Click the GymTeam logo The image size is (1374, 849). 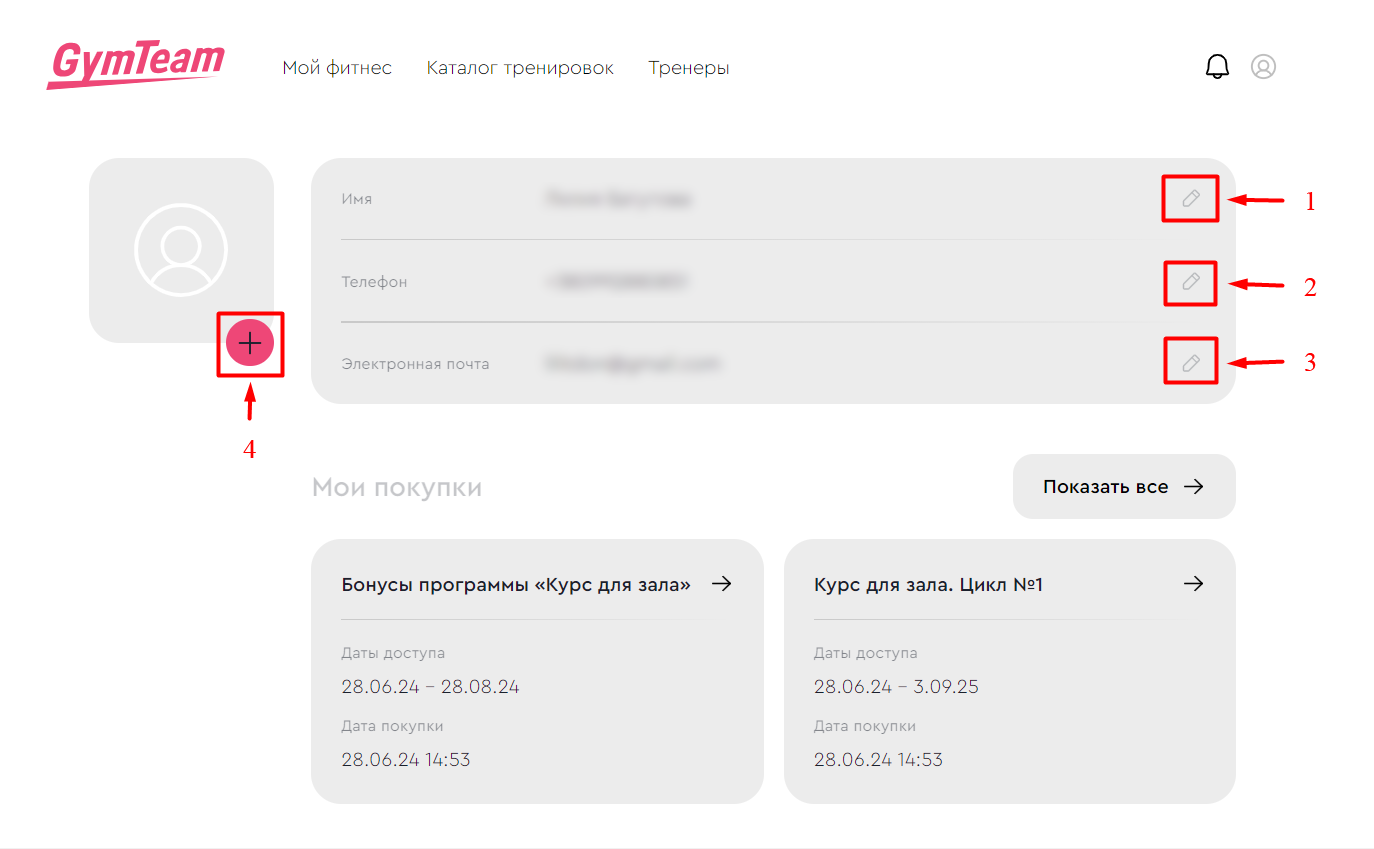[135, 66]
